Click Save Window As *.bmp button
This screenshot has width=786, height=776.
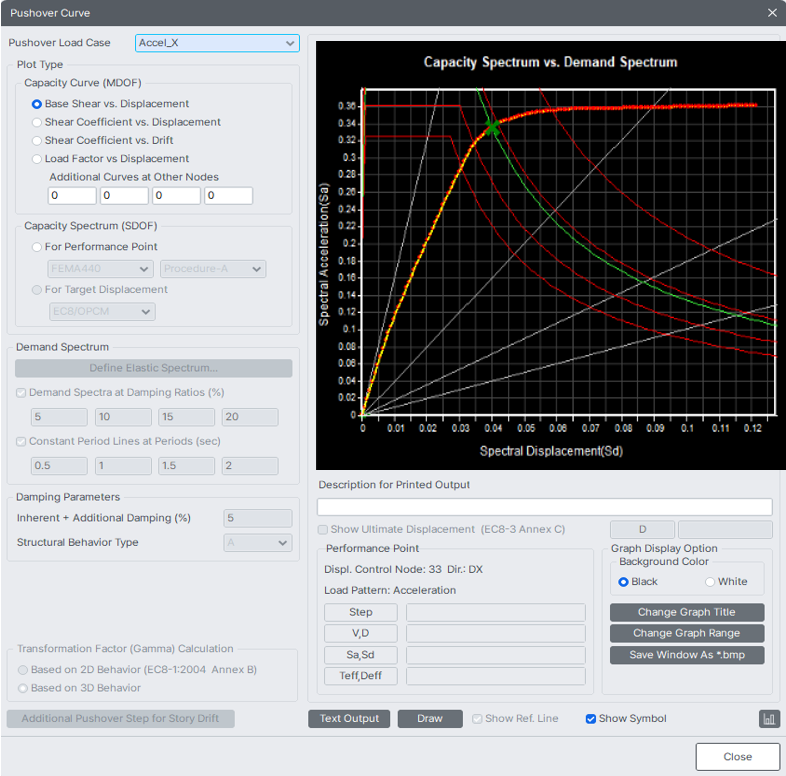687,656
